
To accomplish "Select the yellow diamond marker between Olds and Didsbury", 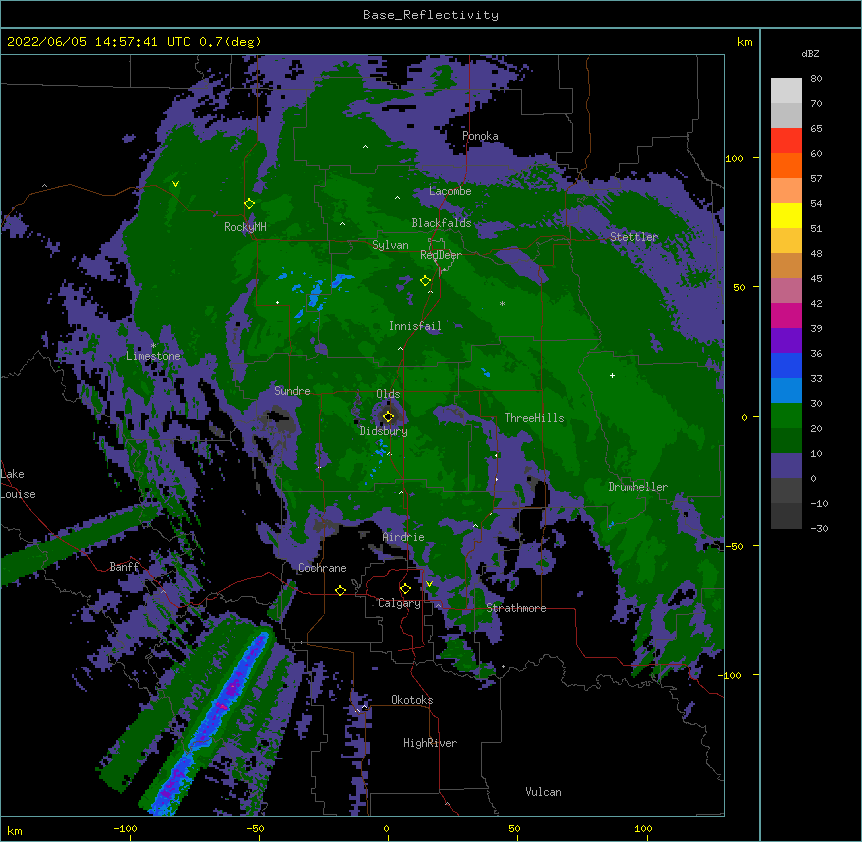I will (x=388, y=416).
